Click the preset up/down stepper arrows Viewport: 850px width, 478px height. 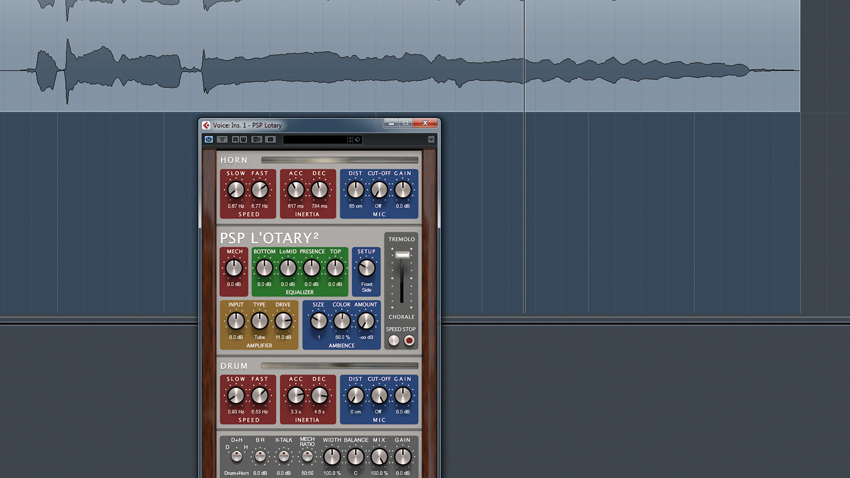pyautogui.click(x=350, y=140)
